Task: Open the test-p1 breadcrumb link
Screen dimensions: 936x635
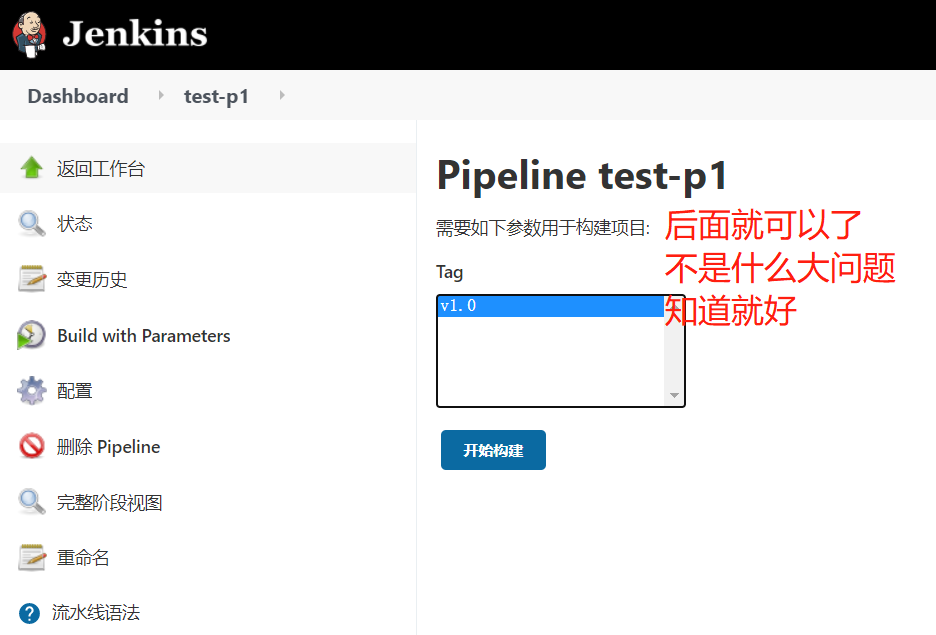Action: [x=216, y=96]
